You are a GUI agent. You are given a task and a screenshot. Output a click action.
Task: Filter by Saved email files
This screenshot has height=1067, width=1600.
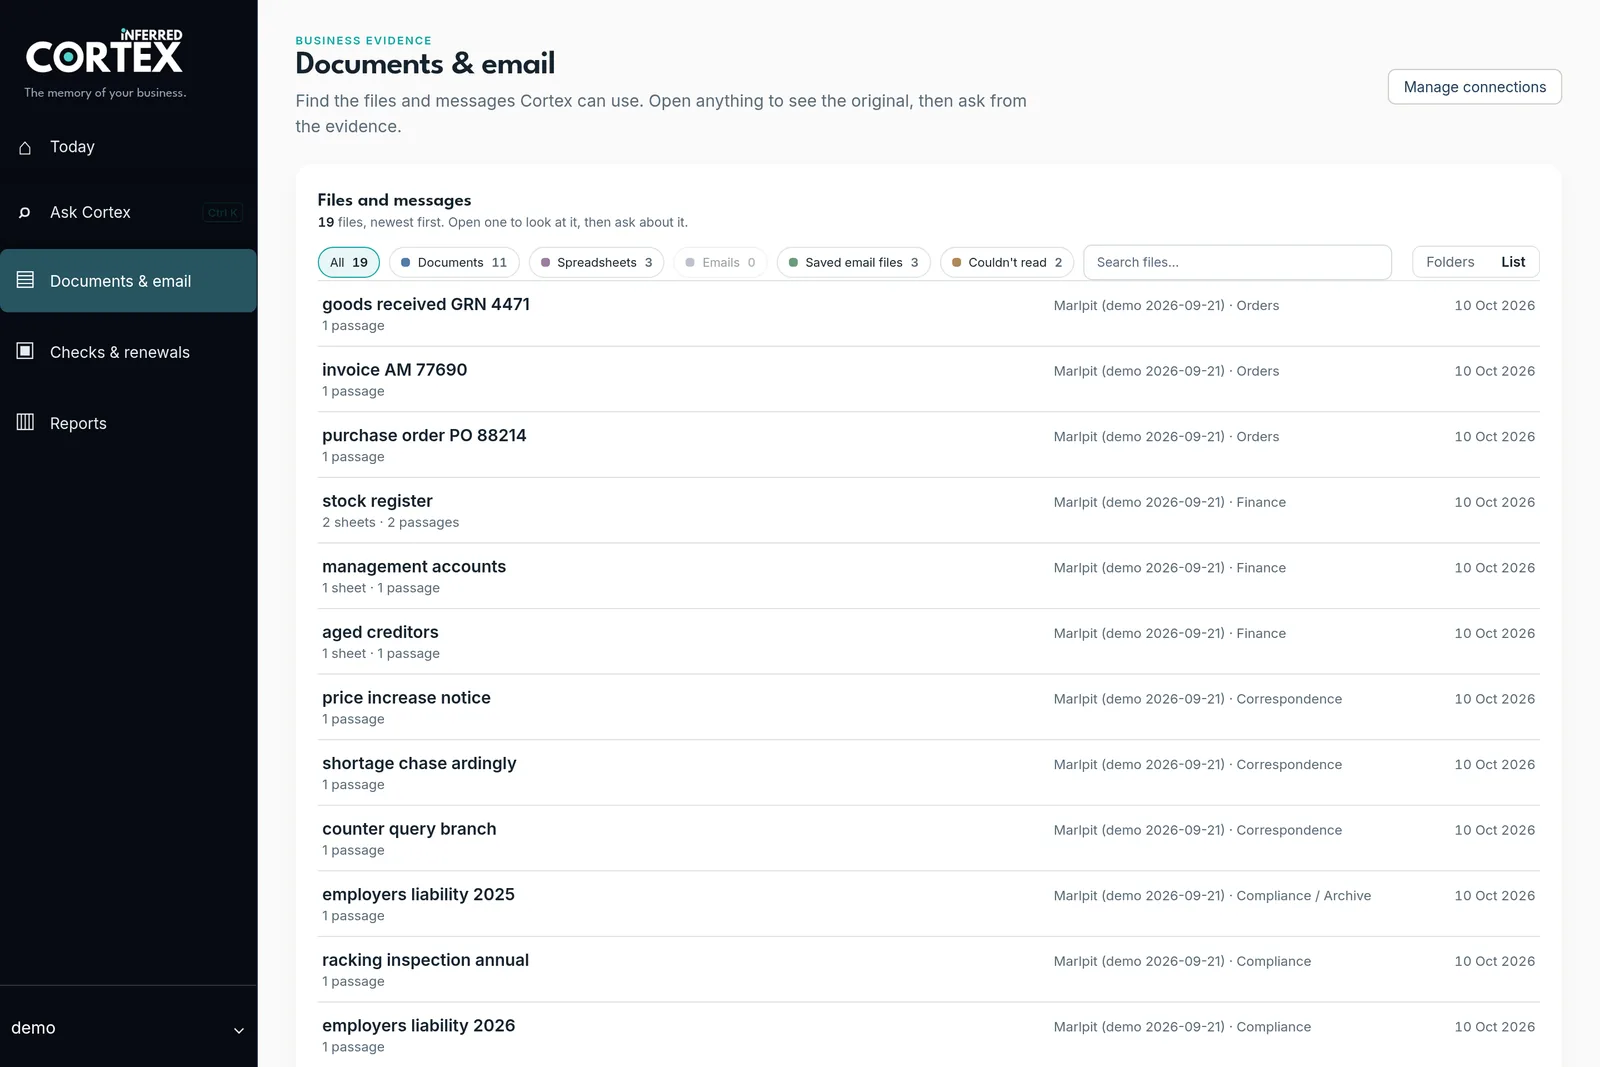pos(853,262)
